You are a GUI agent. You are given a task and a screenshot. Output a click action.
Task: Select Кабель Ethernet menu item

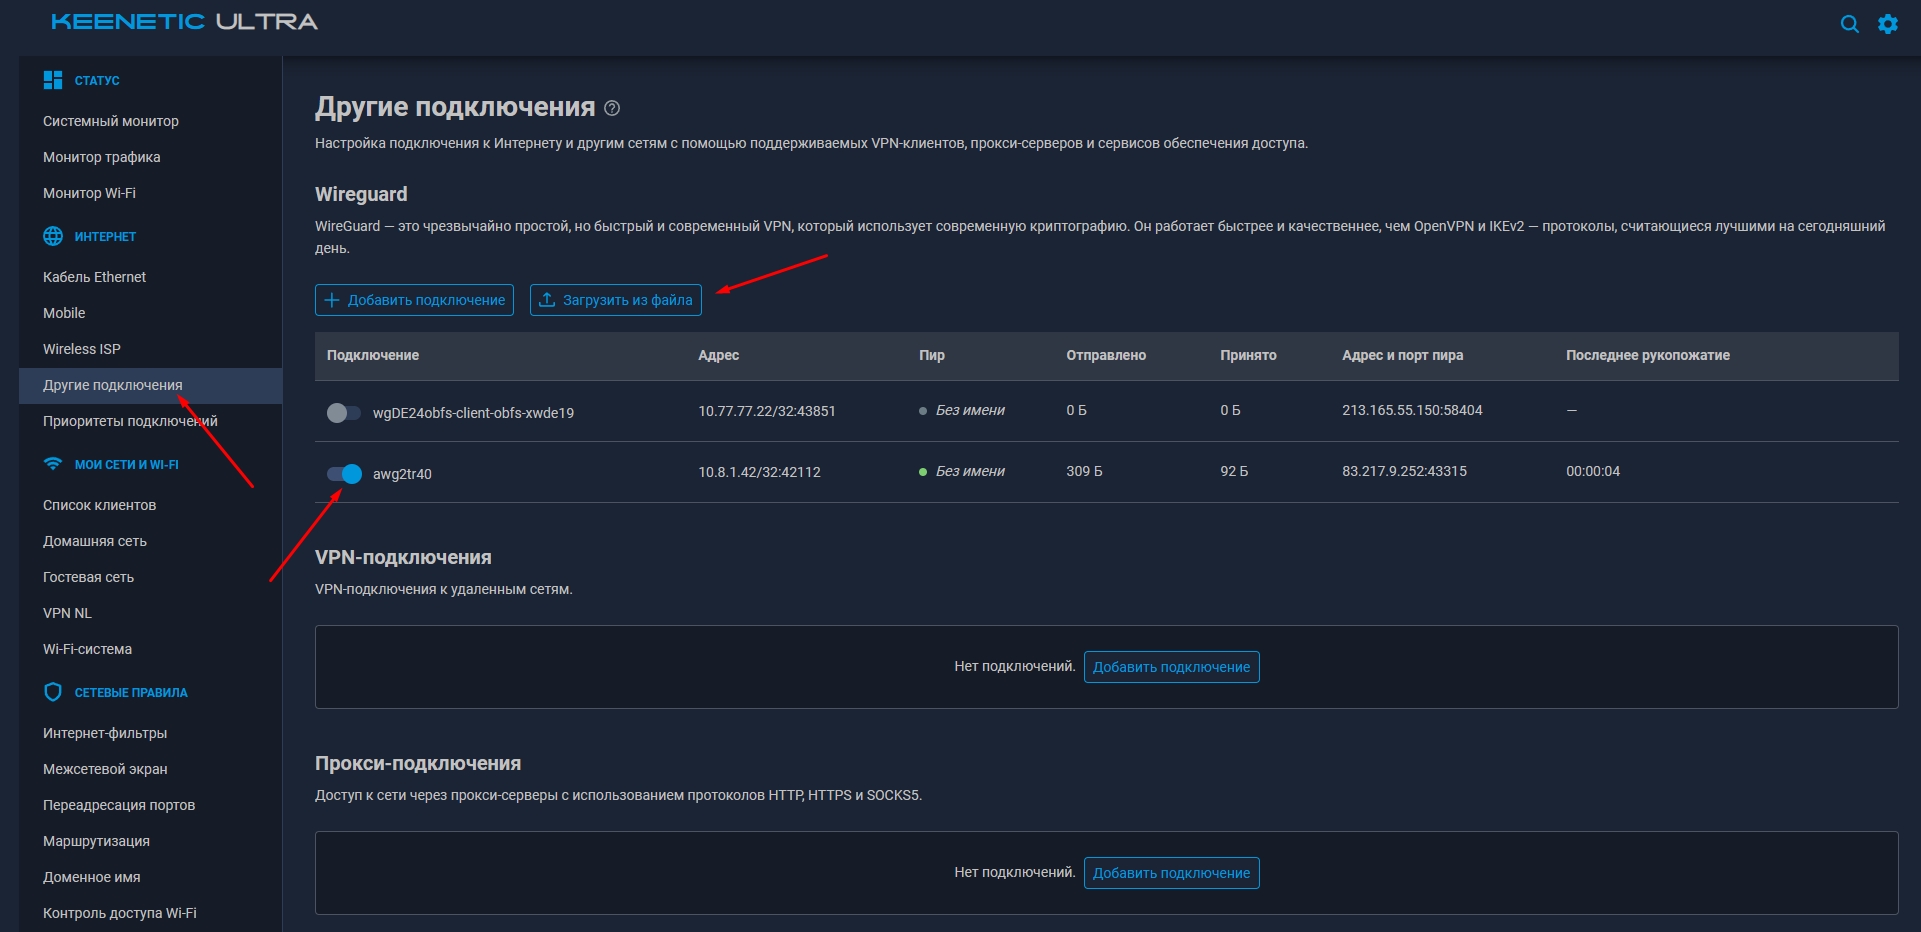click(94, 277)
